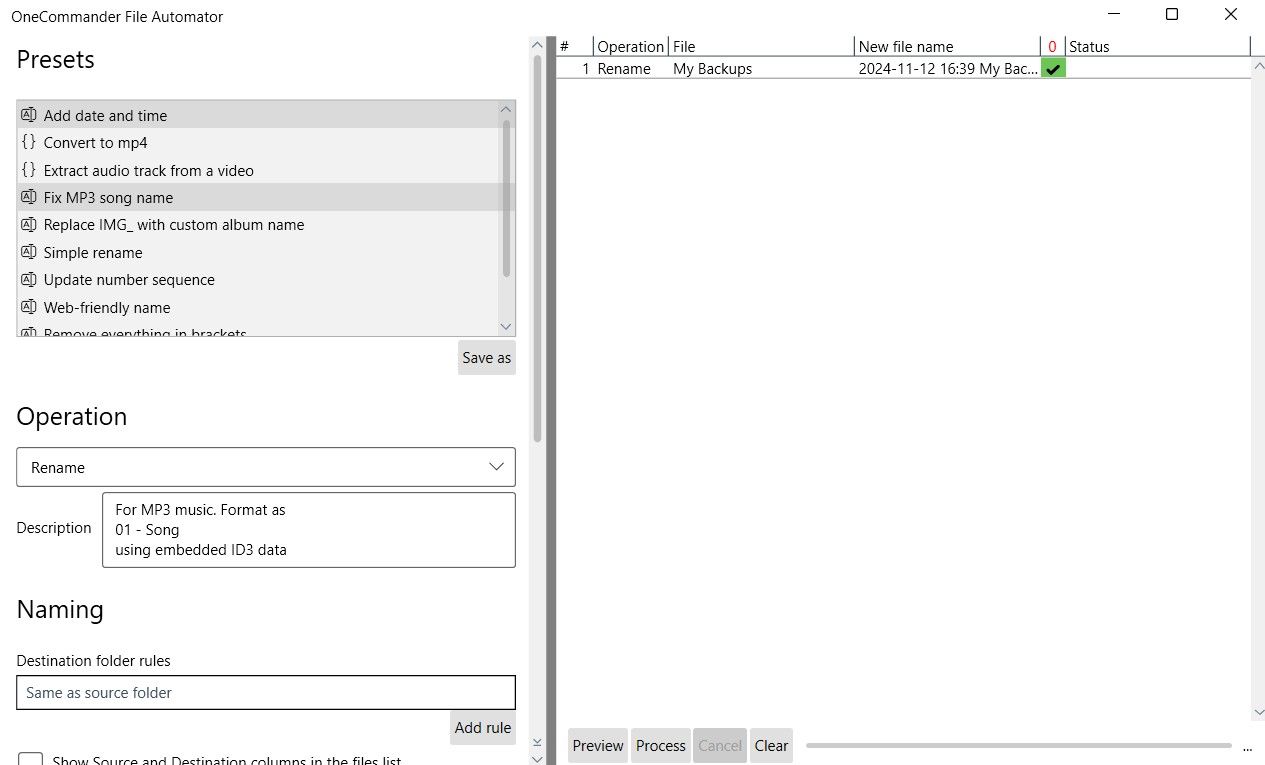
Task: Click the green checkmark status for My Backups
Action: (x=1053, y=69)
